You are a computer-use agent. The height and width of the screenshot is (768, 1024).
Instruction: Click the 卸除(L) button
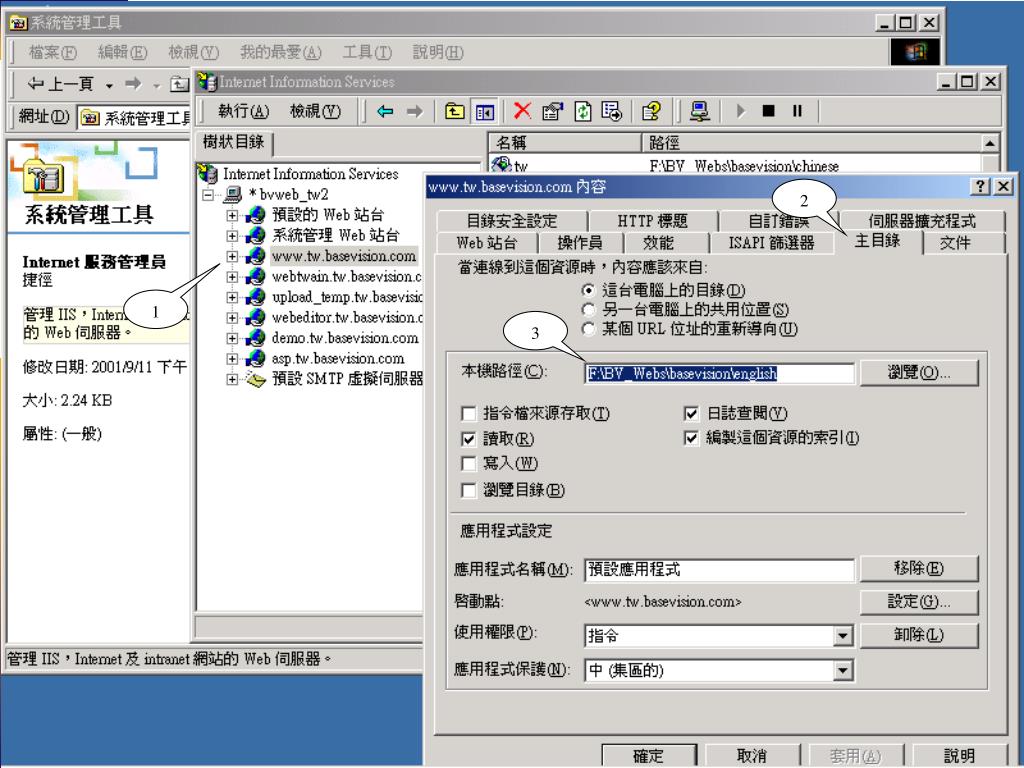tap(919, 635)
